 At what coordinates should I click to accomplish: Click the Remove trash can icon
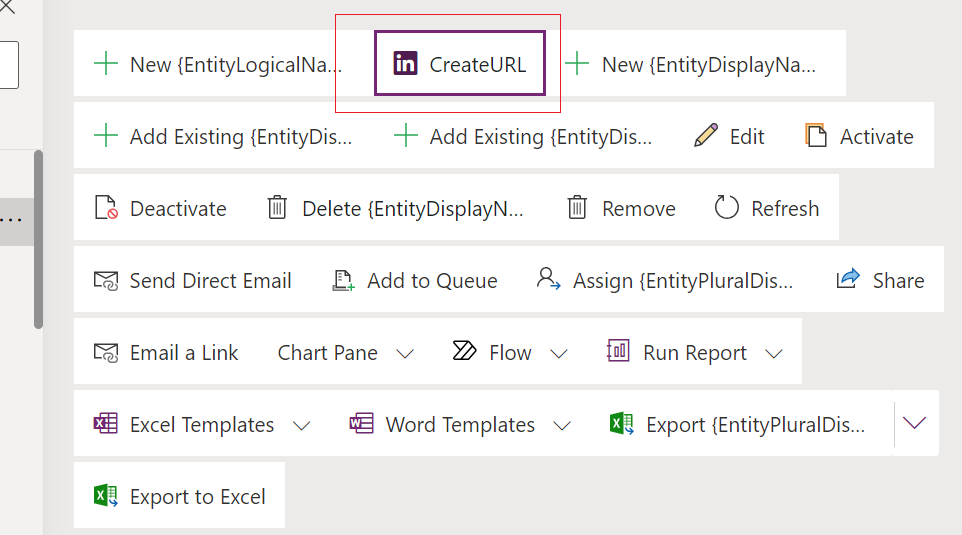click(577, 208)
